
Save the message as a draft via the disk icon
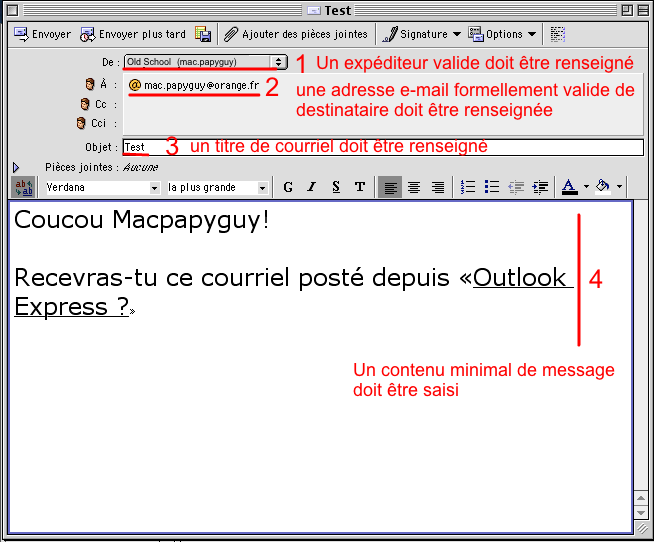[203, 34]
